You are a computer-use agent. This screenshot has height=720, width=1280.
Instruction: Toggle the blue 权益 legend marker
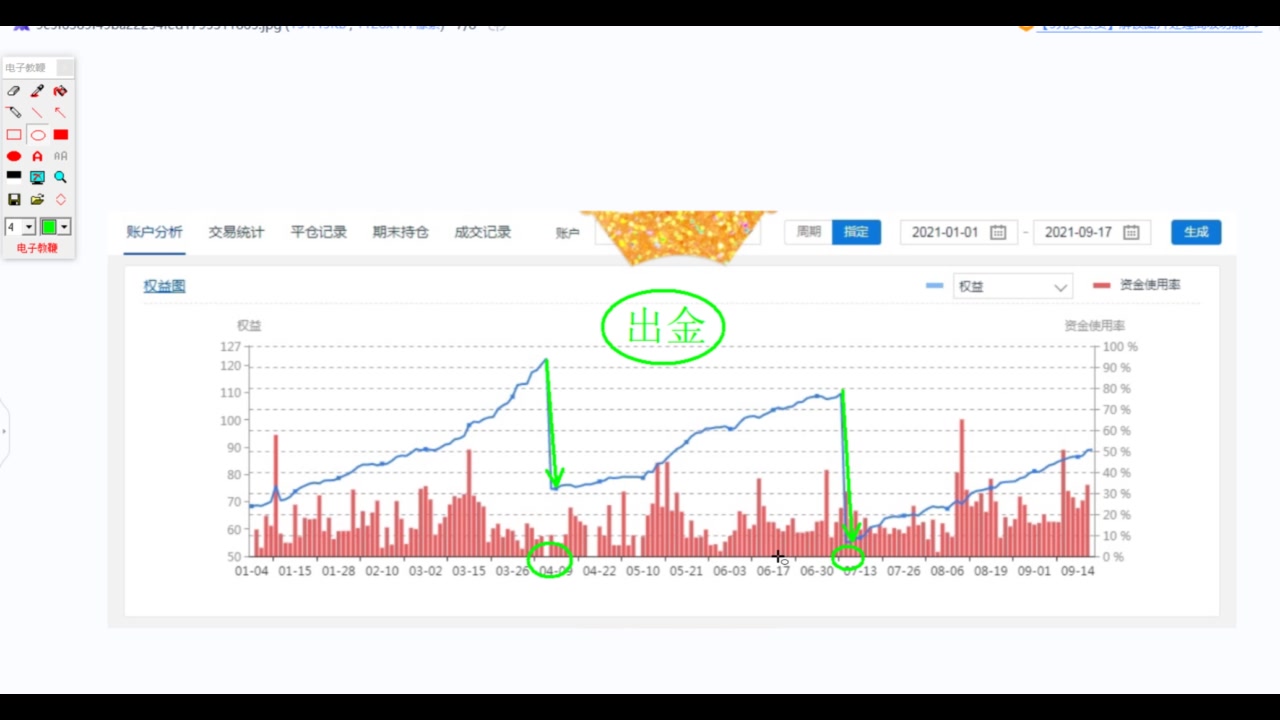coord(934,286)
